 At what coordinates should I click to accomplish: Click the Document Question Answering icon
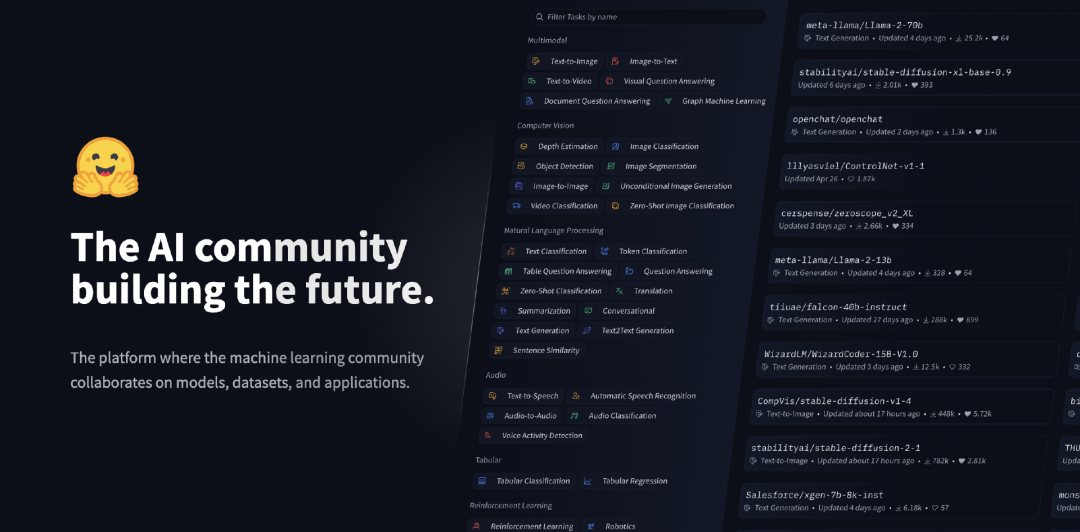(529, 101)
